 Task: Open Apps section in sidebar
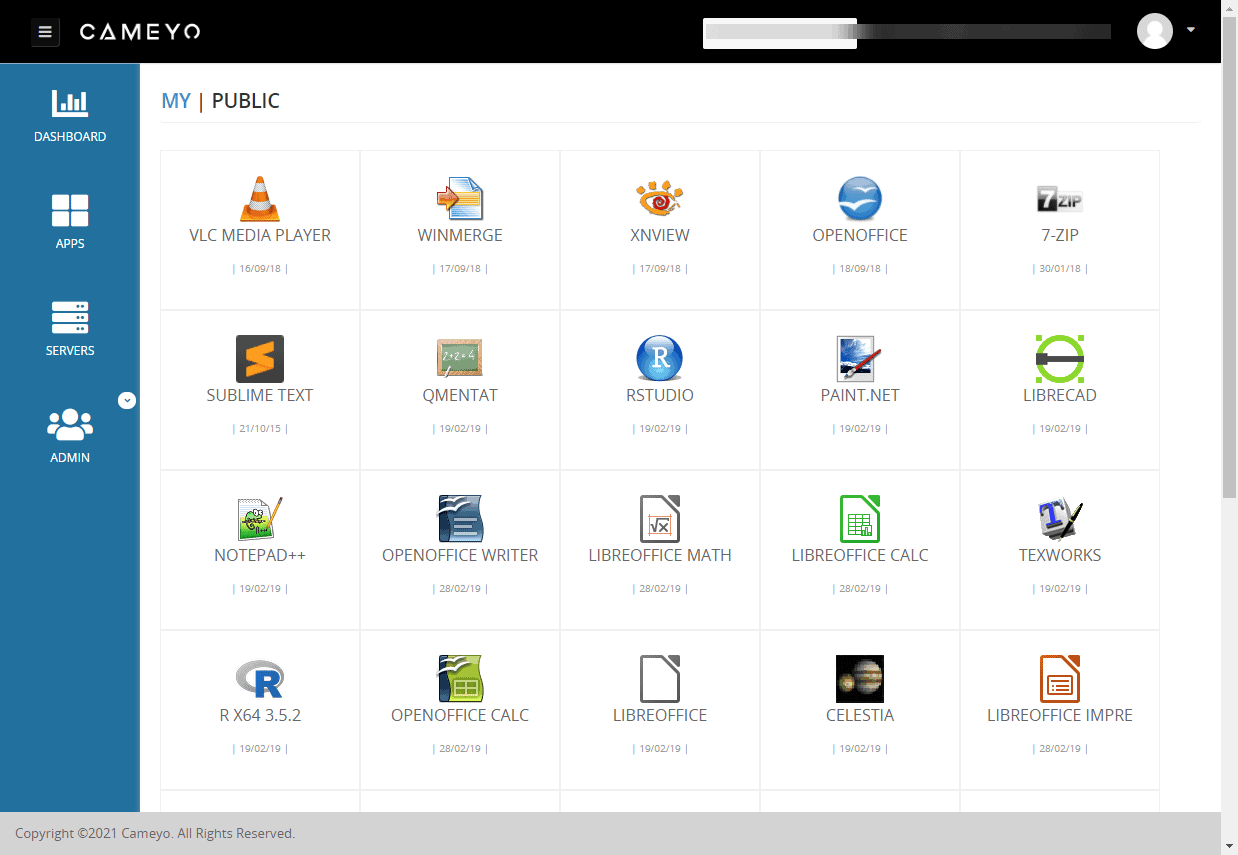[x=70, y=222]
